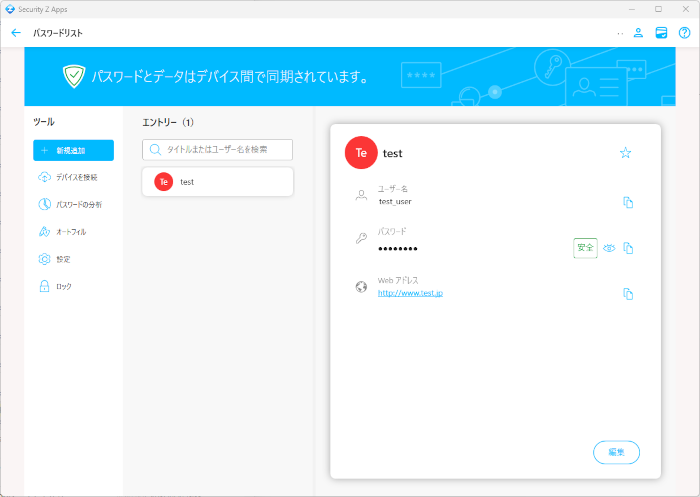Copy the Web address

(x=628, y=294)
